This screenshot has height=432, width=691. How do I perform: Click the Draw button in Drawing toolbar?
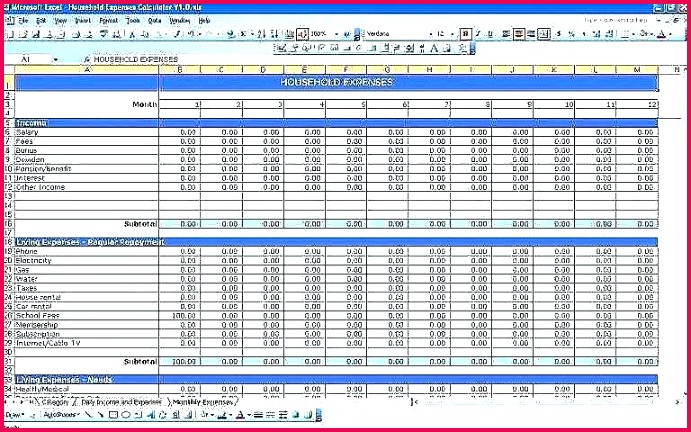click(14, 414)
